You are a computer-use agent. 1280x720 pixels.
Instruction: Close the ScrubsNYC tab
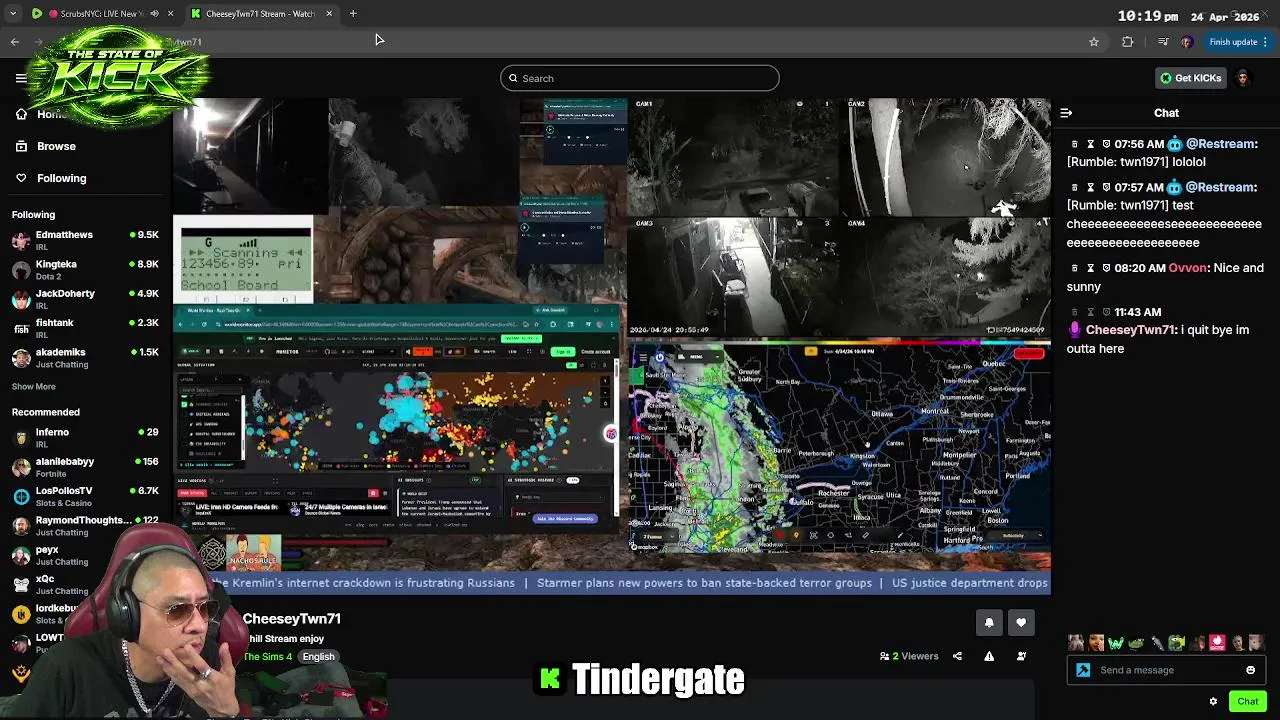170,14
